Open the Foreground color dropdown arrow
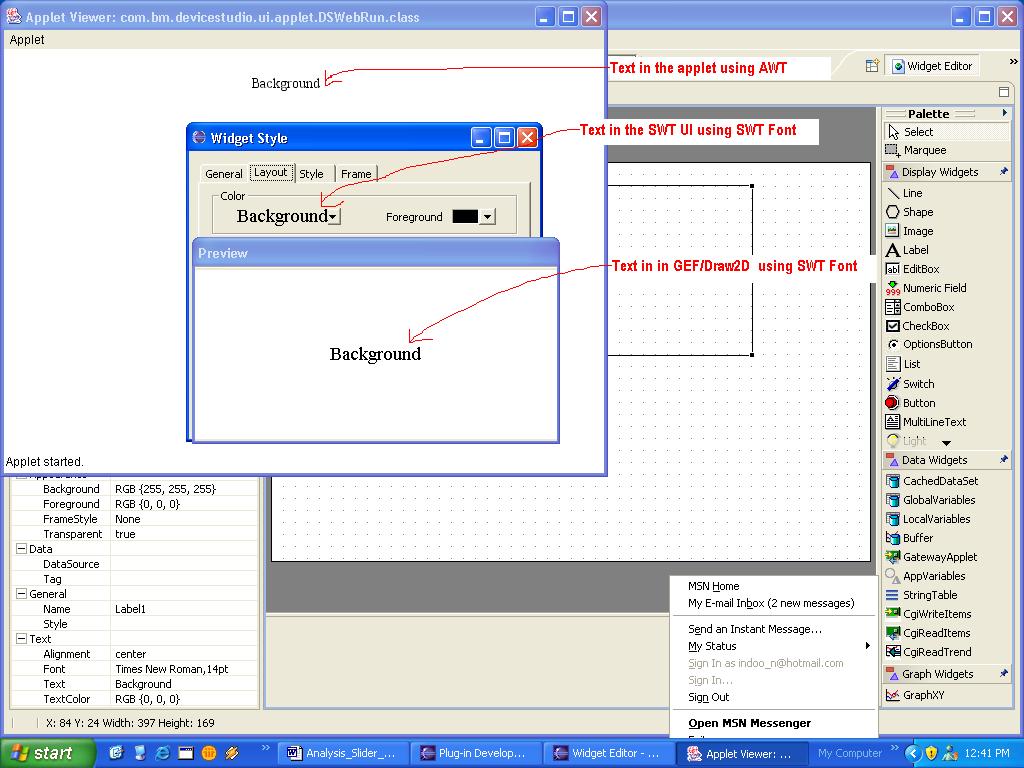Screen dimensions: 1024x768 (x=487, y=217)
